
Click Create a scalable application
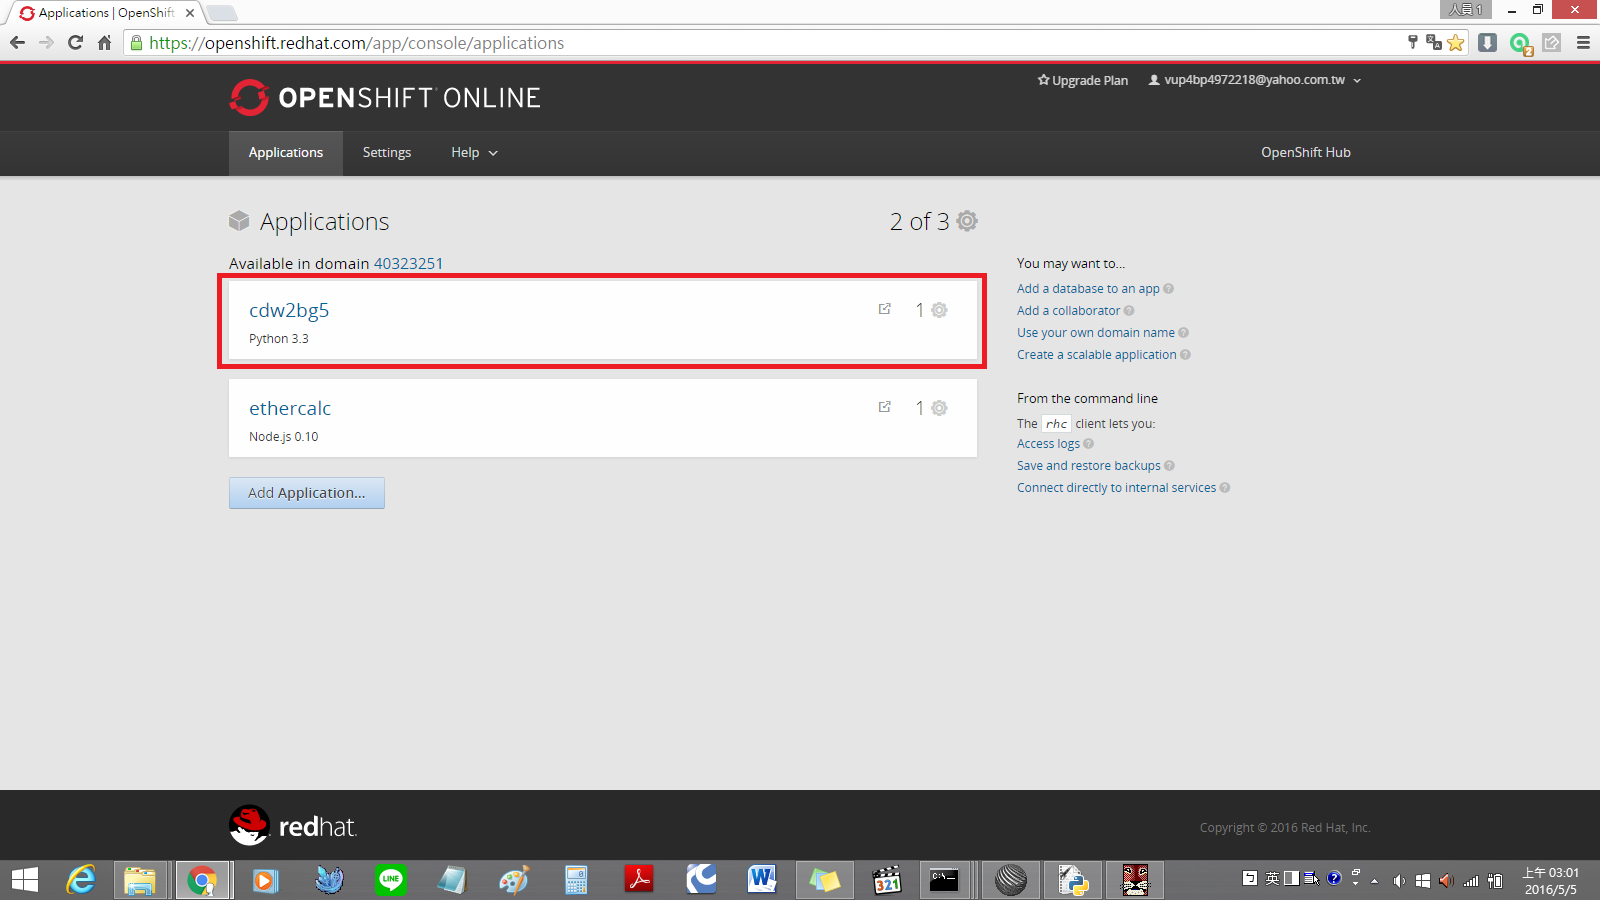coord(1097,355)
